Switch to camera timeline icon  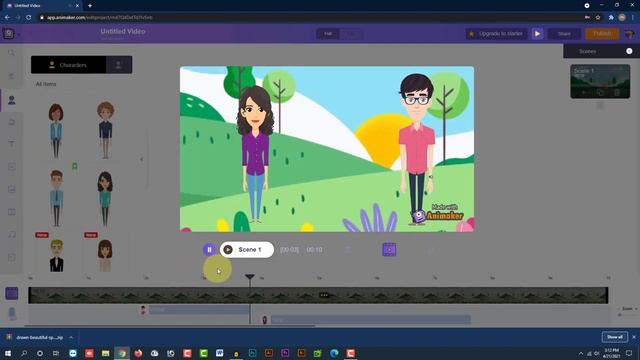11,313
